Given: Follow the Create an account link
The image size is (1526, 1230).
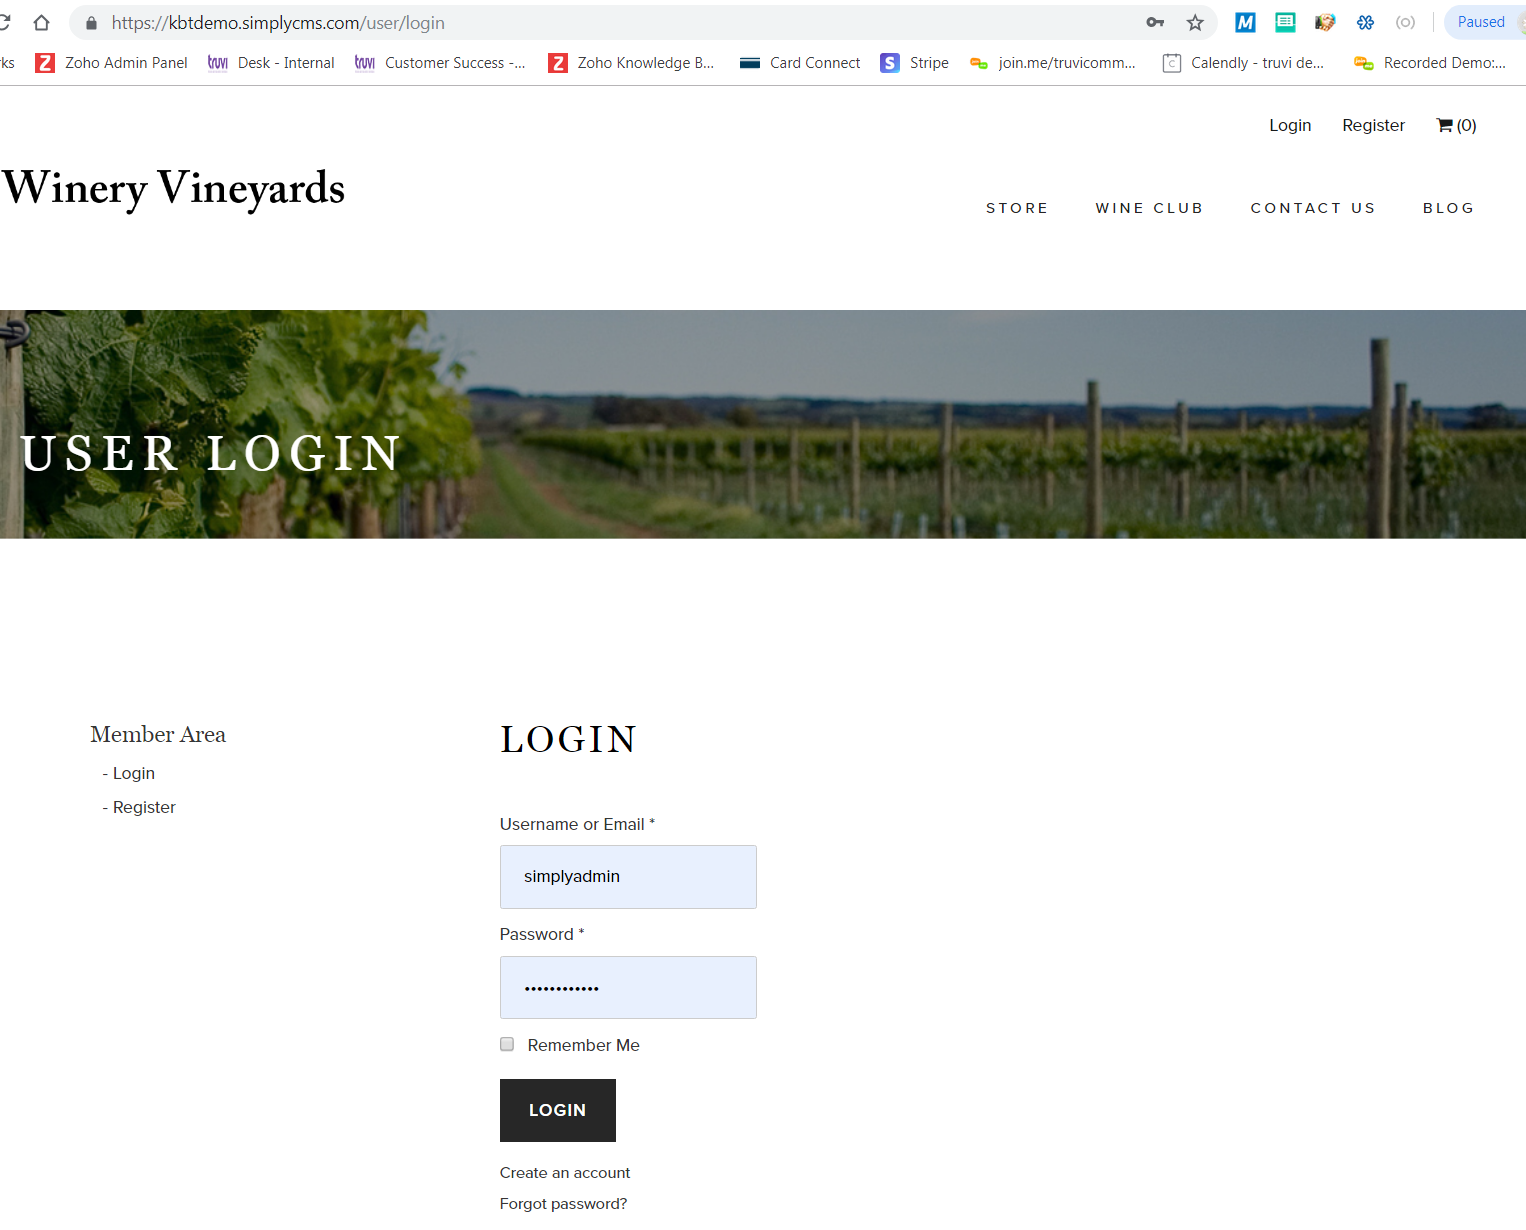Looking at the screenshot, I should (x=565, y=1173).
